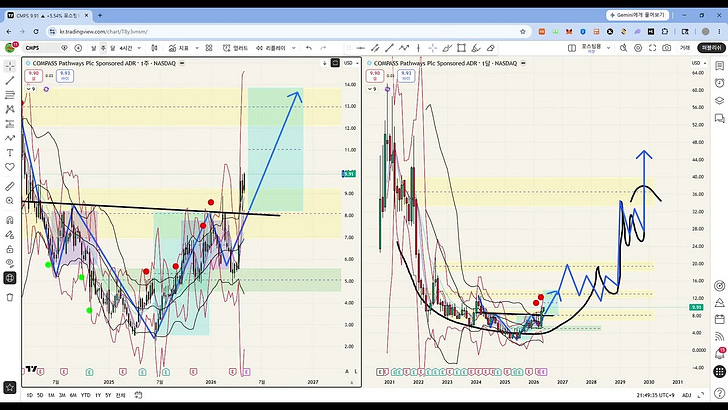Viewport: 728px width, 410px height.
Task: Open the heart icons tool in sidebar
Action: click(x=10, y=167)
